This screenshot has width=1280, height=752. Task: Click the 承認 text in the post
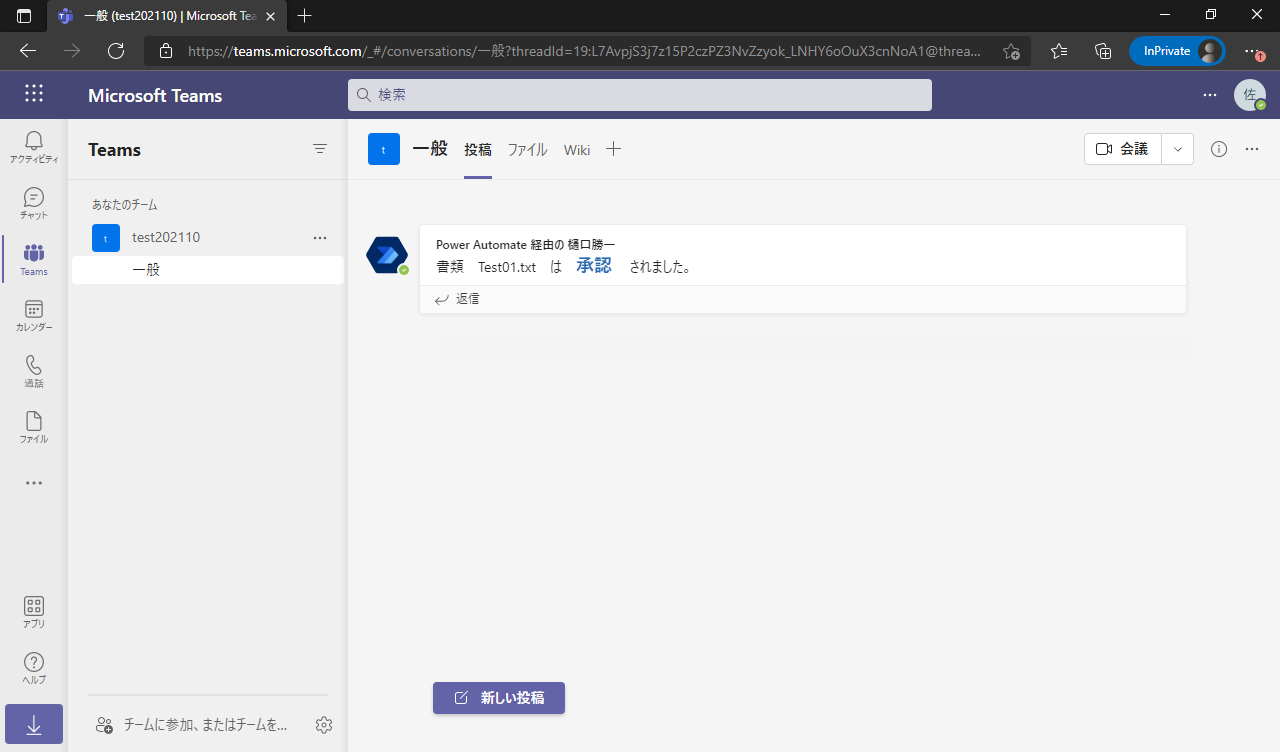click(x=594, y=266)
